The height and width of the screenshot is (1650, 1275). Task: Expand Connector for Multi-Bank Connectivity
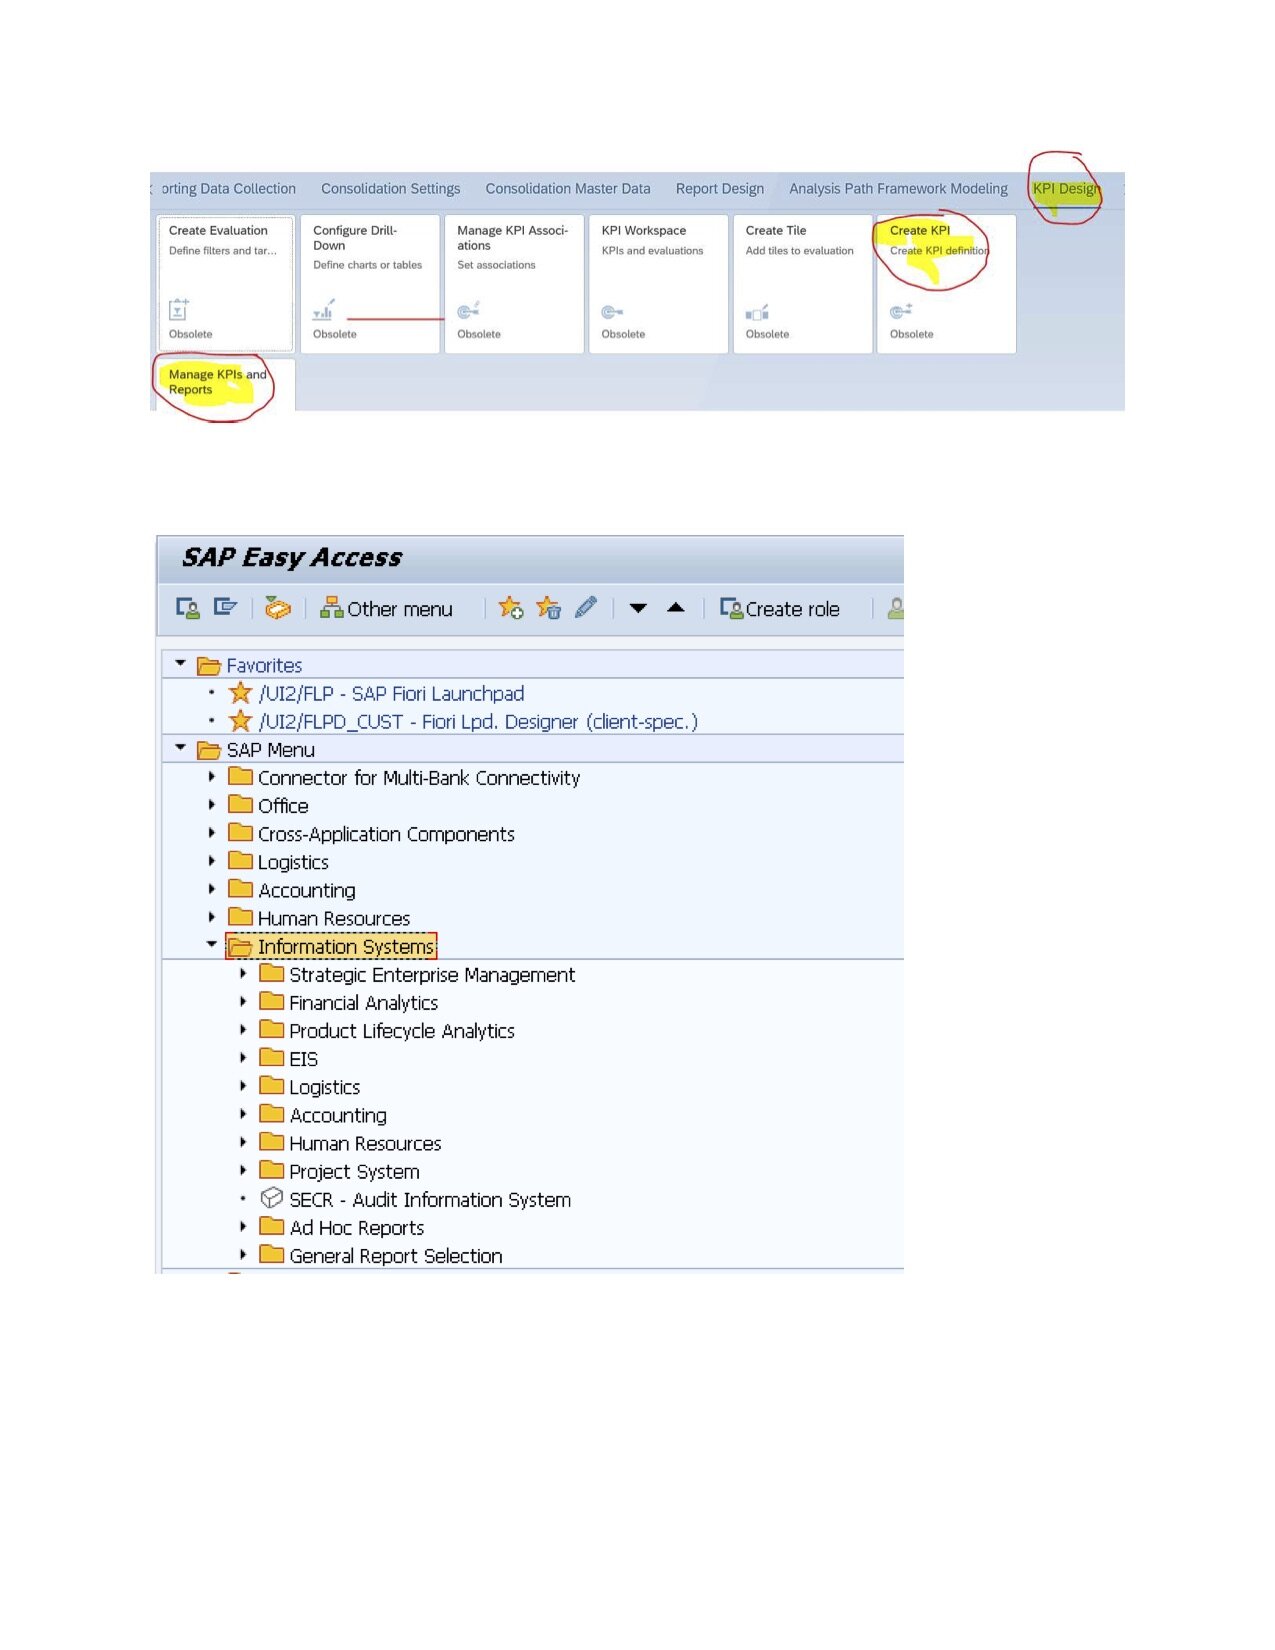tap(212, 776)
